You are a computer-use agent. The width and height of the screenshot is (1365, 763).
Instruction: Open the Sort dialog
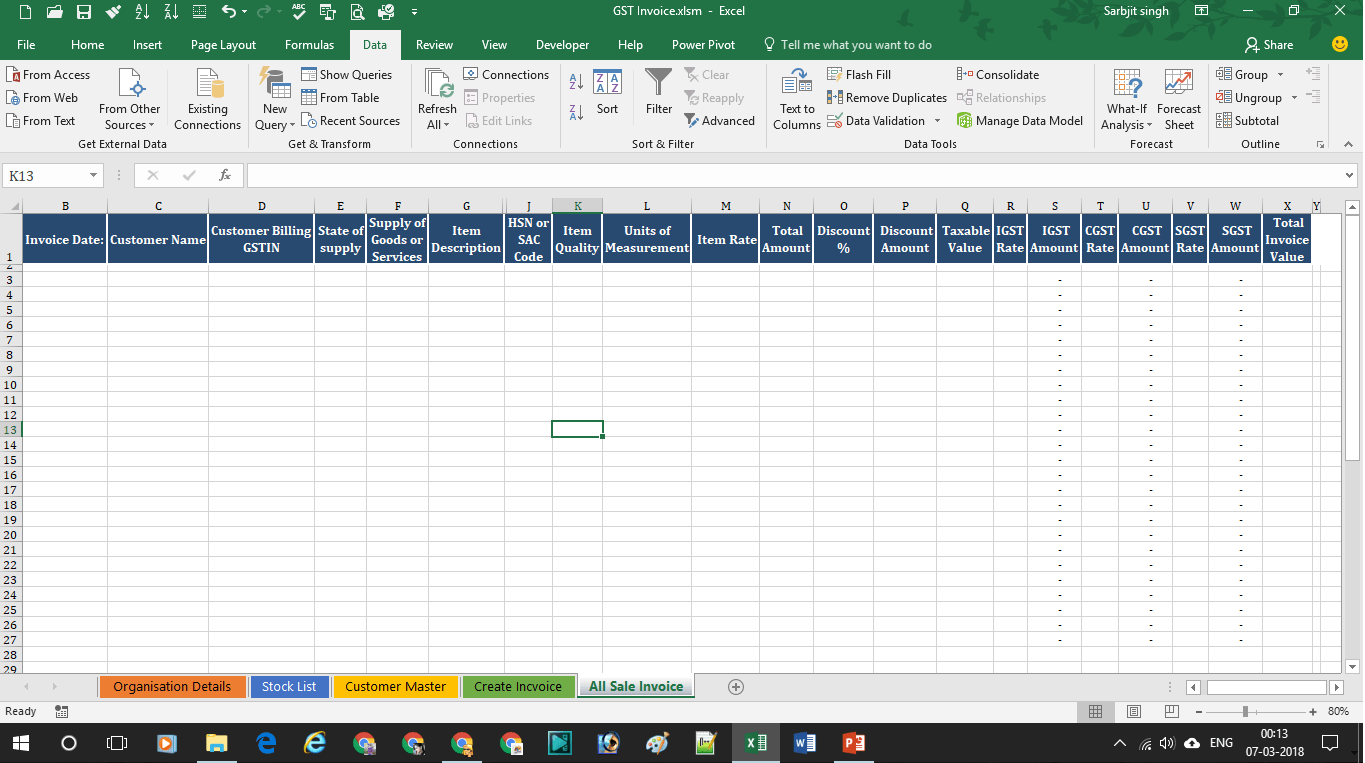coord(607,93)
